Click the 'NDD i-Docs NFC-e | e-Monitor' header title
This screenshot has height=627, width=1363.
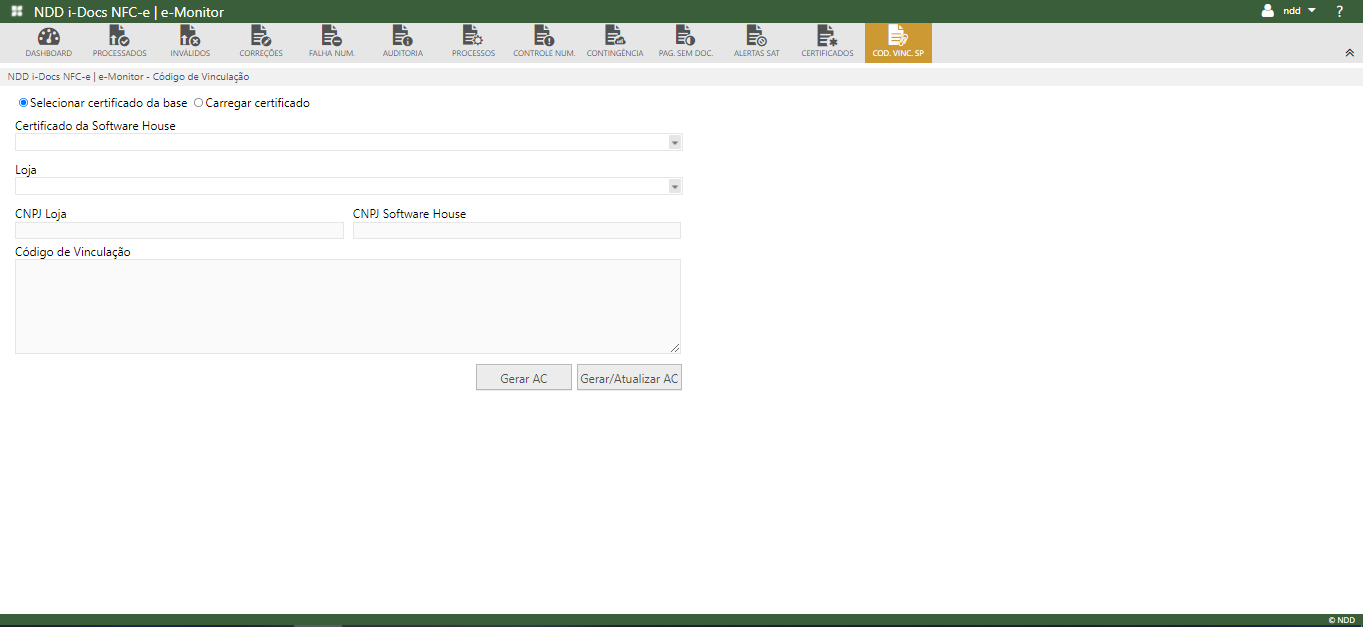pyautogui.click(x=129, y=12)
